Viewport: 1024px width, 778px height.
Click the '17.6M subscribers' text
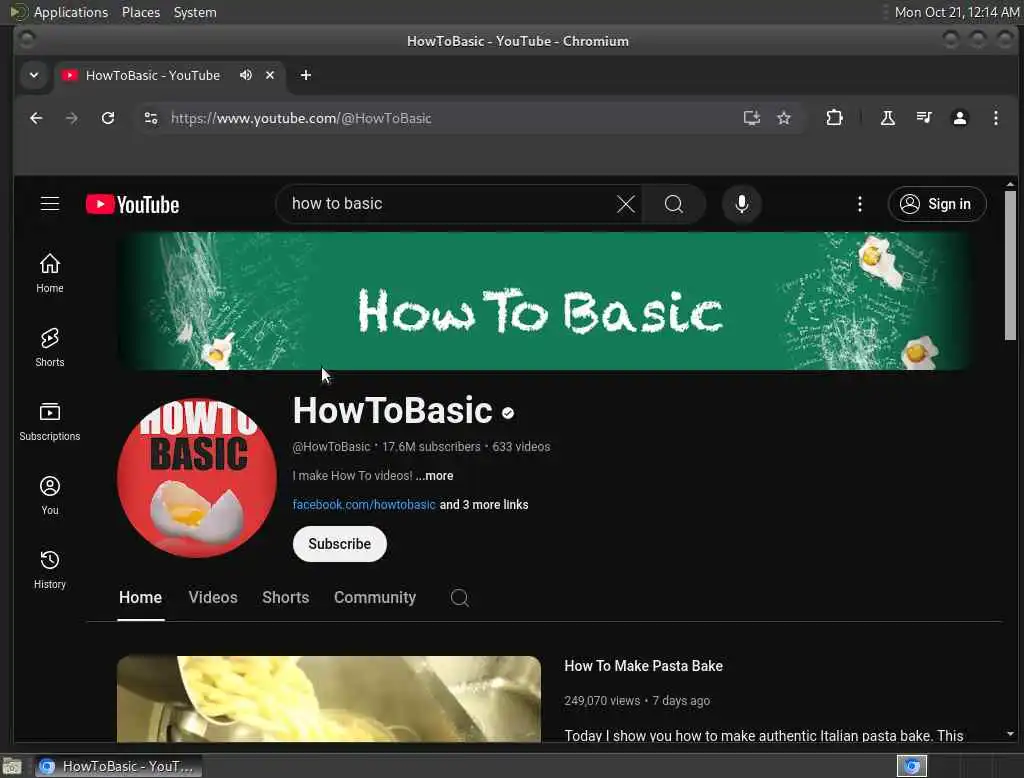pos(431,447)
